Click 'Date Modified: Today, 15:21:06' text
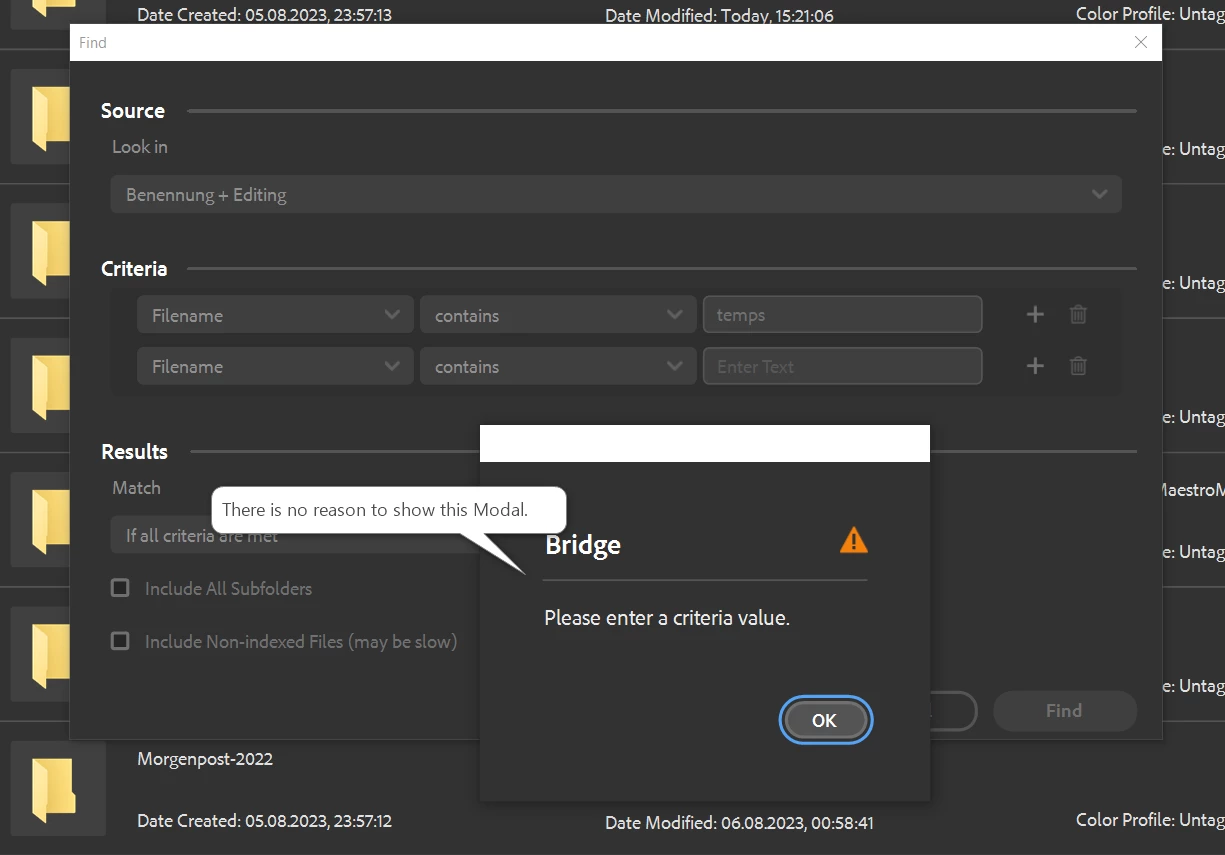This screenshot has height=855, width=1225. point(719,15)
